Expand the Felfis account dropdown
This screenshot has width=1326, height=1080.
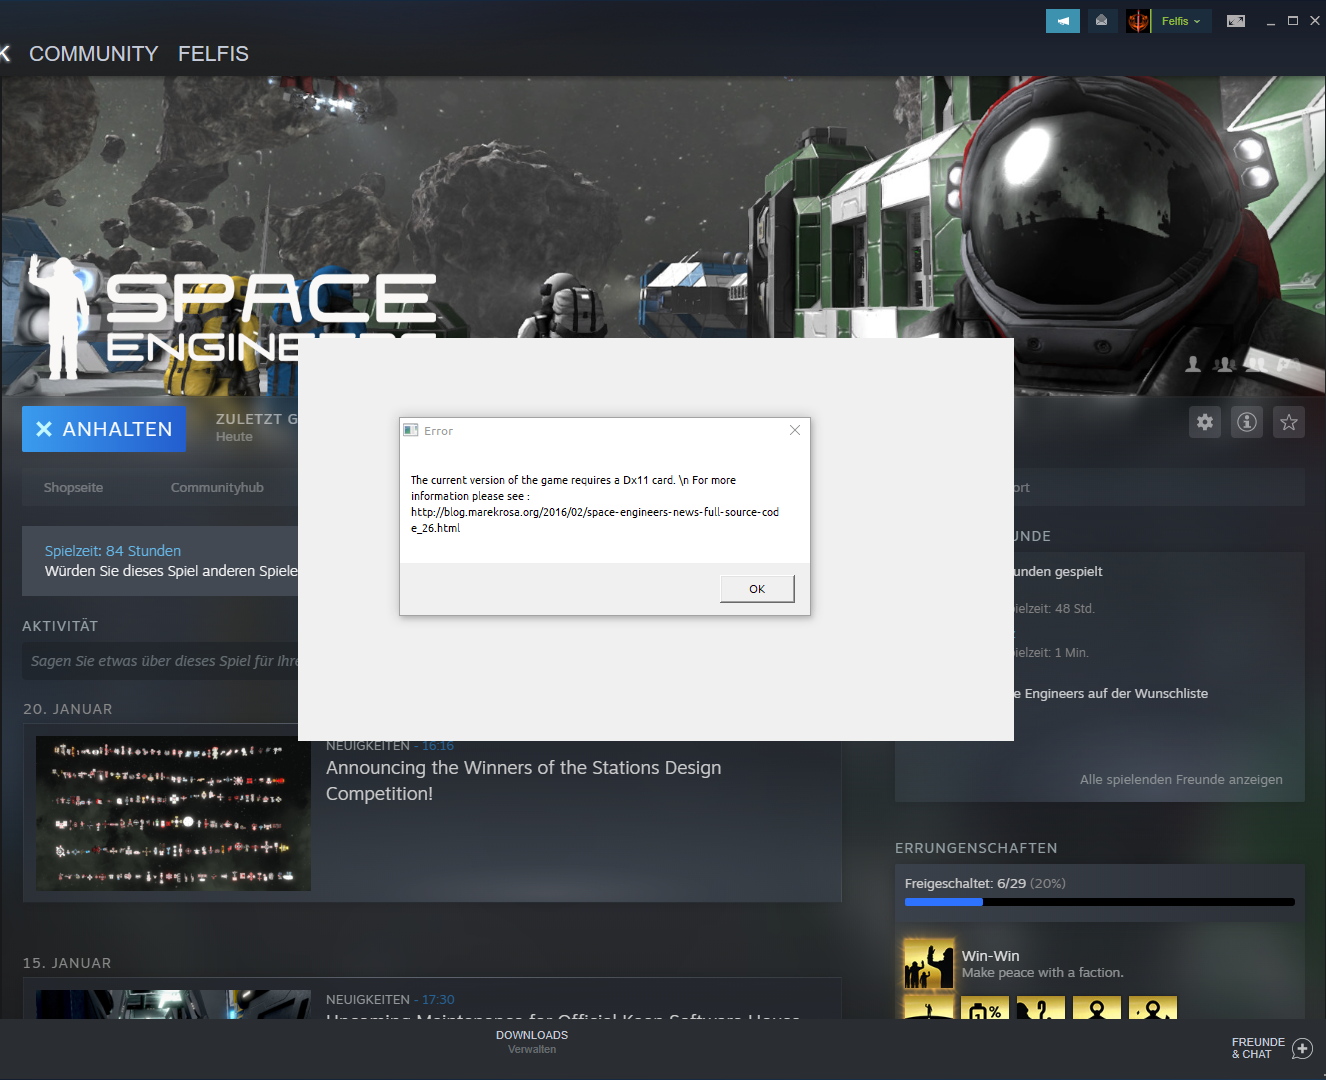click(x=1181, y=21)
